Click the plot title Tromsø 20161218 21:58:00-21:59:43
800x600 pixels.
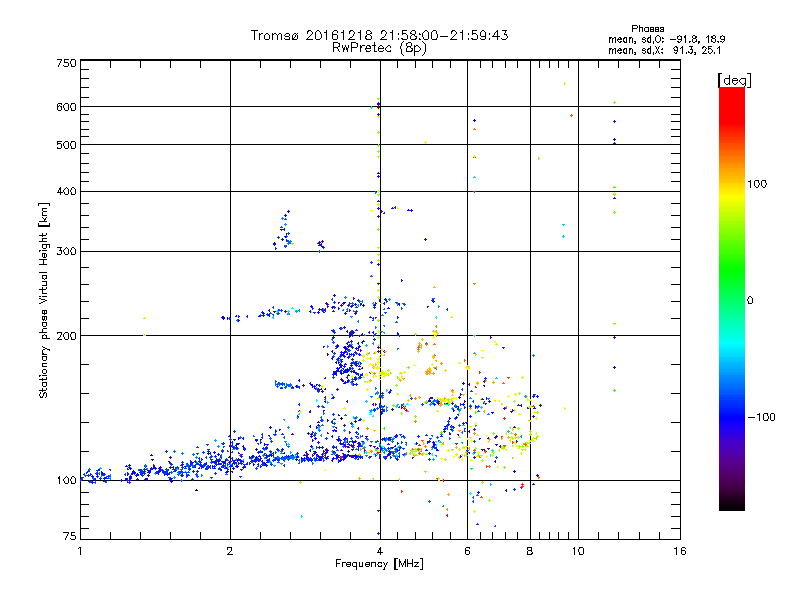[x=379, y=35]
